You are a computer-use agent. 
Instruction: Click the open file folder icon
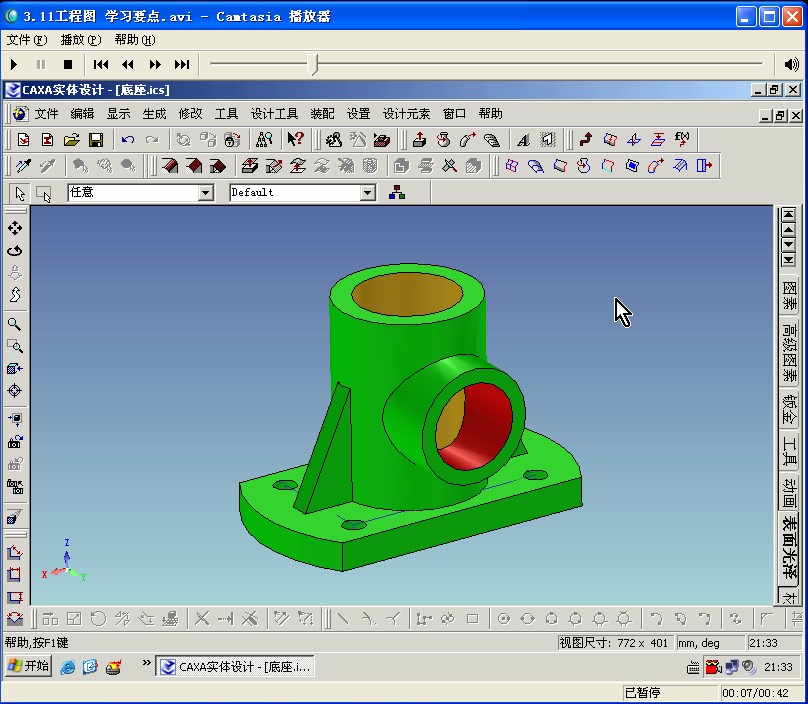(x=72, y=140)
